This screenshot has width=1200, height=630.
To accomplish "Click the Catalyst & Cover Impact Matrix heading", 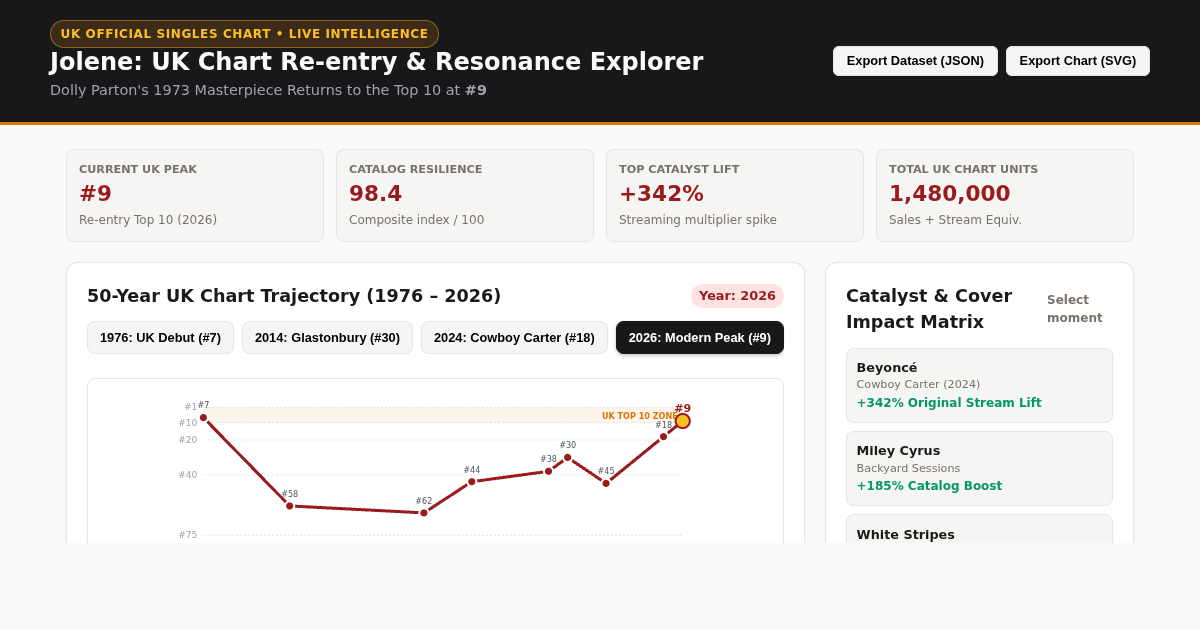I will [929, 309].
